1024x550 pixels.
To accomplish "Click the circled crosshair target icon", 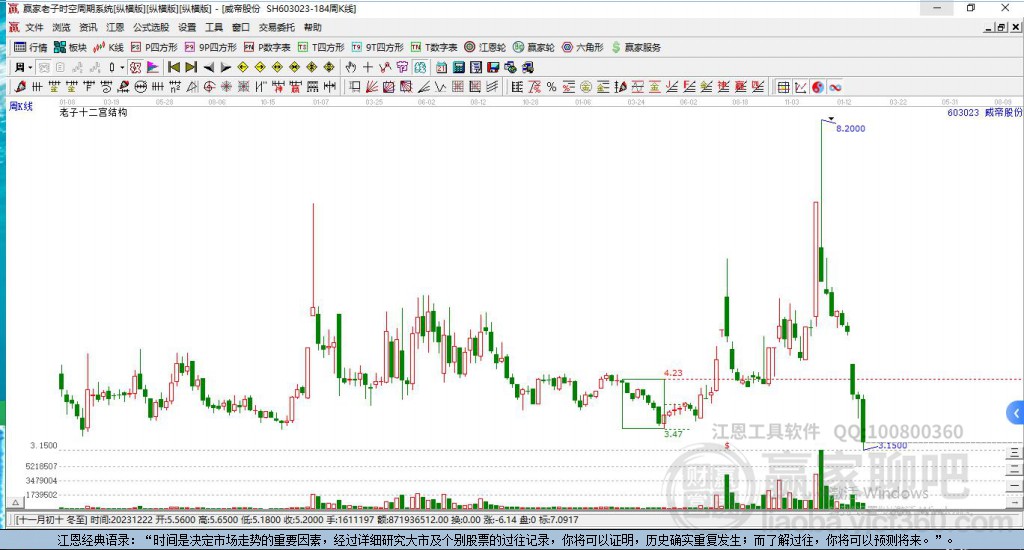I will (x=209, y=87).
